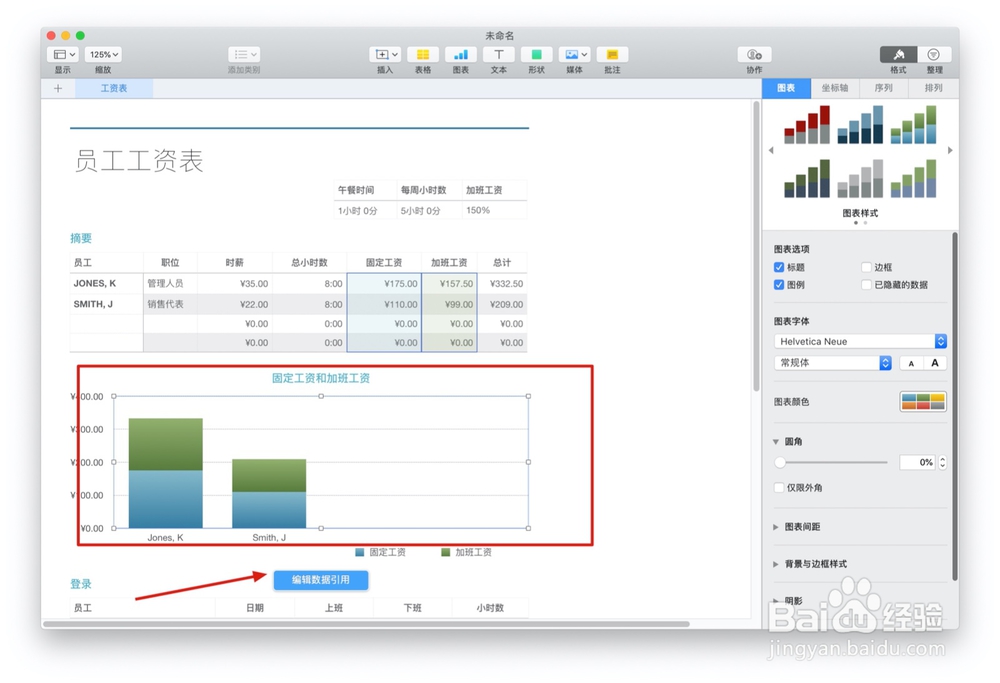This screenshot has height=683, width=1000.
Task: Open the 图表颜色 color swatch
Action: click(x=922, y=400)
